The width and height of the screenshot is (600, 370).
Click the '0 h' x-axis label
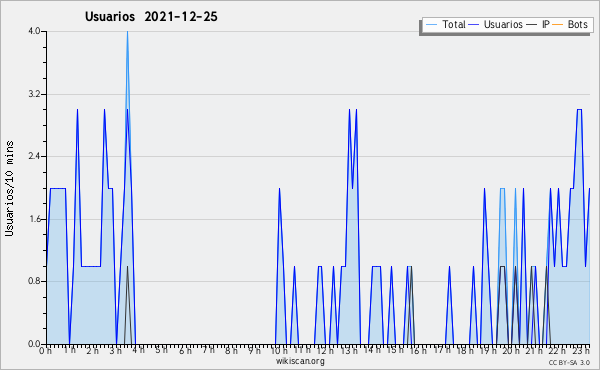[x=46, y=351]
